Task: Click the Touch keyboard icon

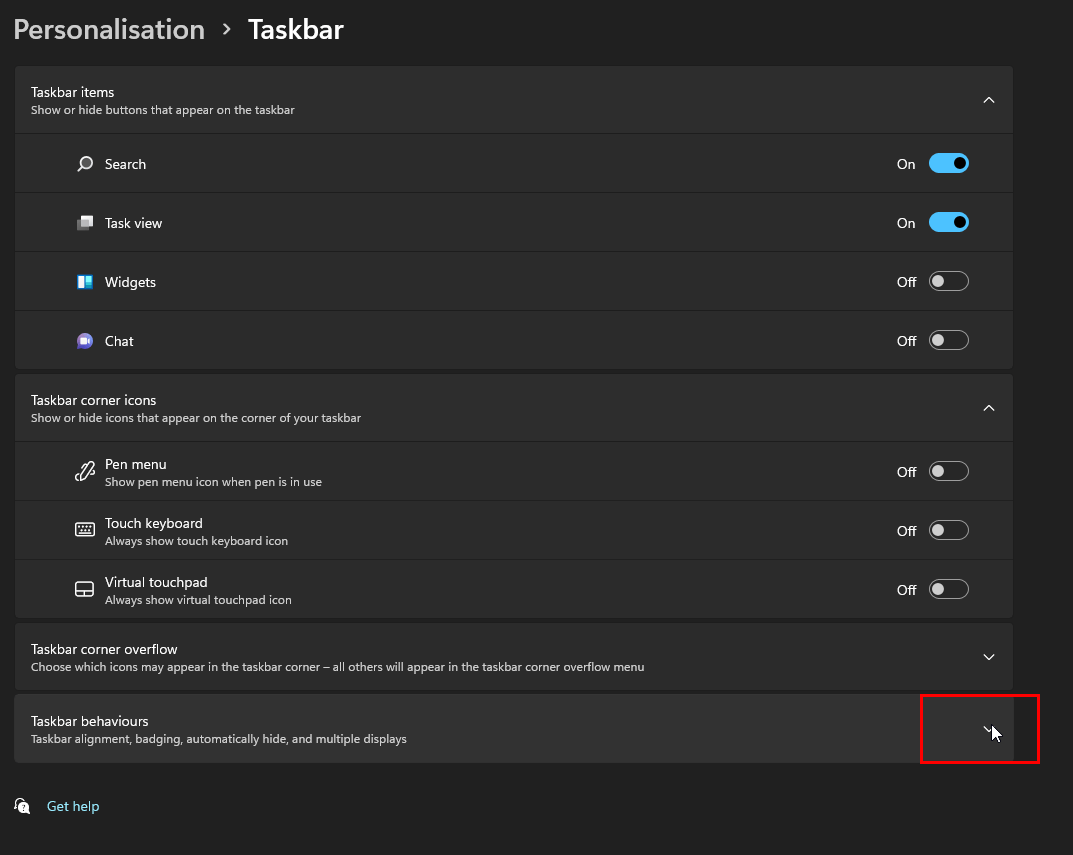Action: coord(84,530)
